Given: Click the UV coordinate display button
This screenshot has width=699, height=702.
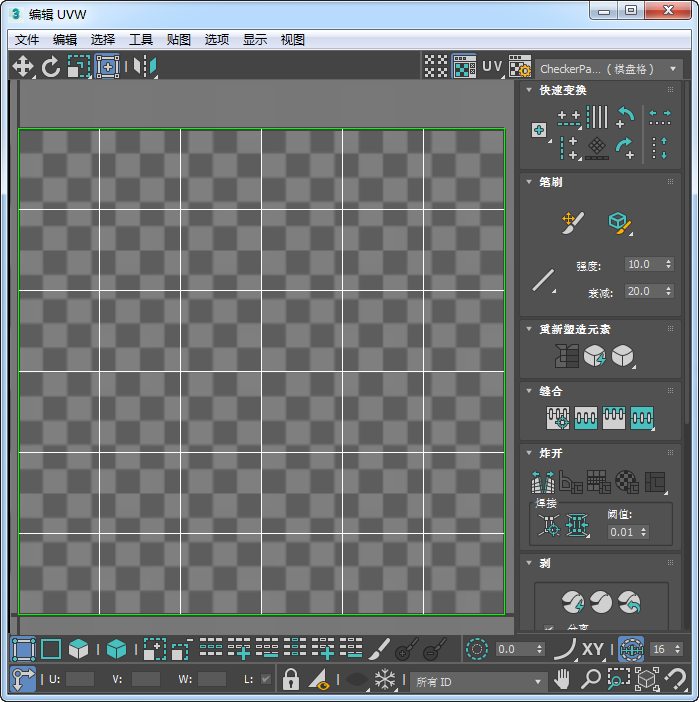Looking at the screenshot, I should 492,67.
